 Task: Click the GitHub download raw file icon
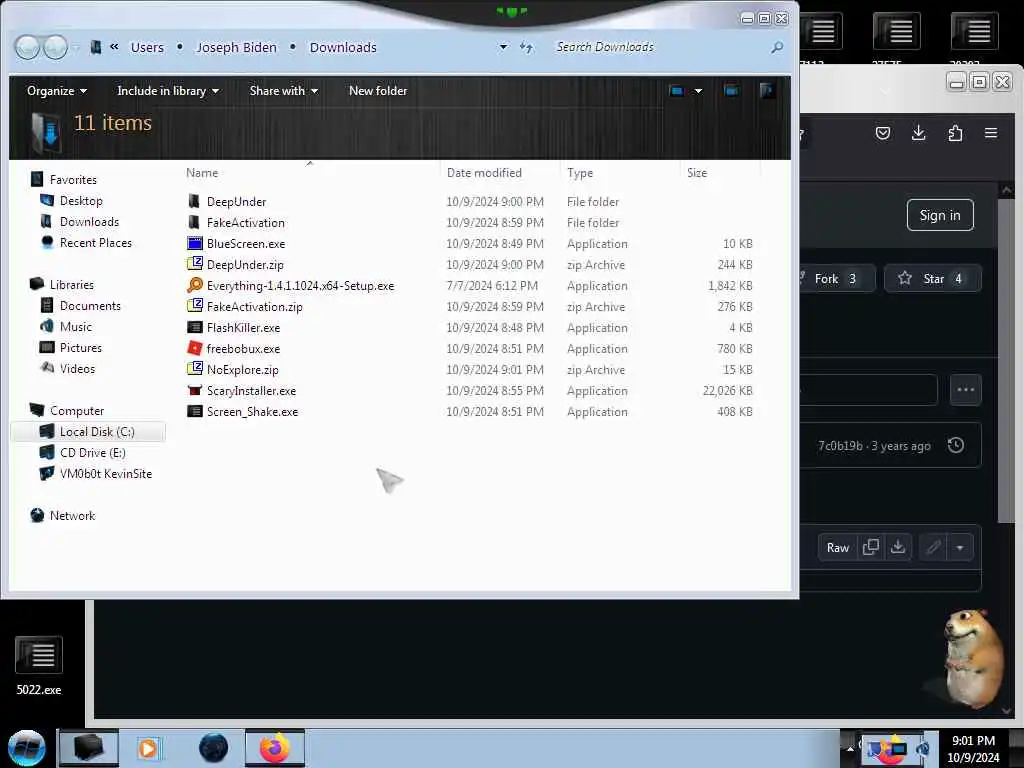click(x=899, y=547)
